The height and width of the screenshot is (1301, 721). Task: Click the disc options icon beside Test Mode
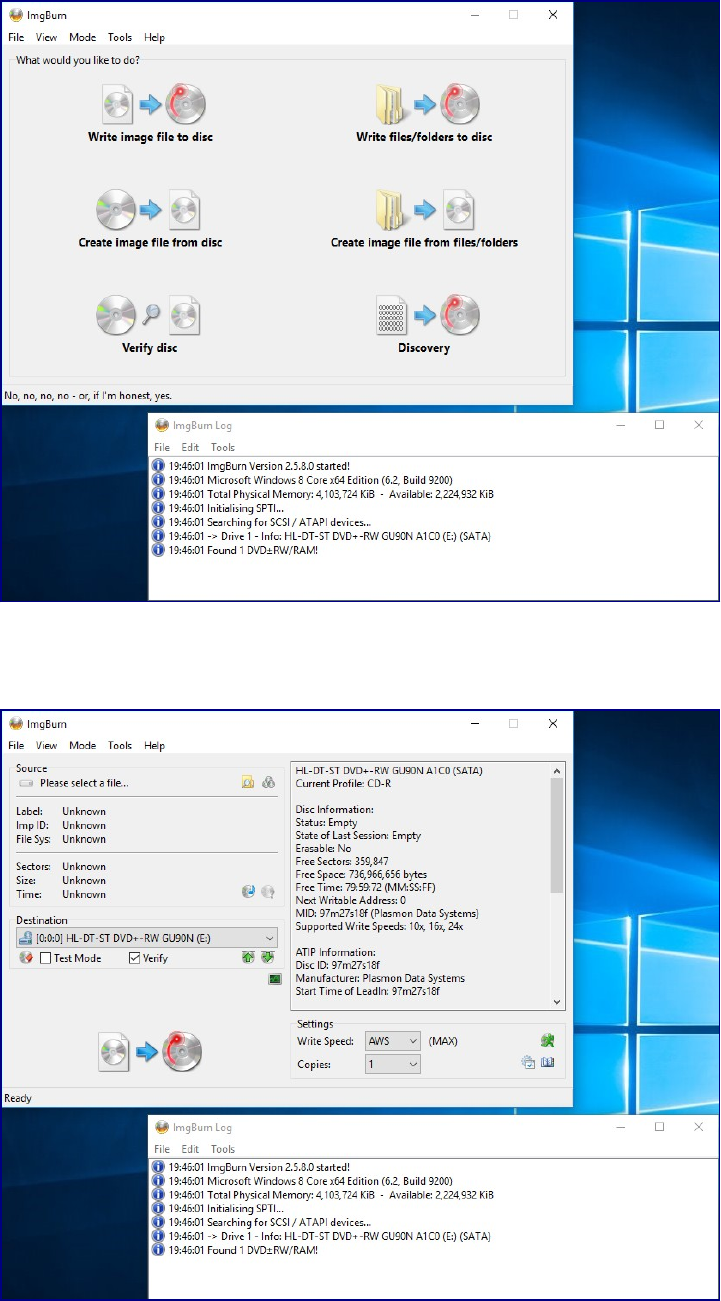point(27,958)
